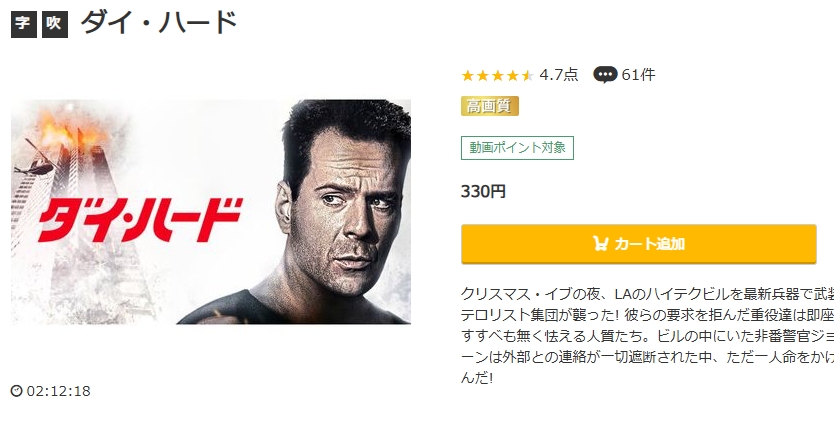This screenshot has width=834, height=424.
Task: Click the 330円 price label
Action: click(x=483, y=192)
